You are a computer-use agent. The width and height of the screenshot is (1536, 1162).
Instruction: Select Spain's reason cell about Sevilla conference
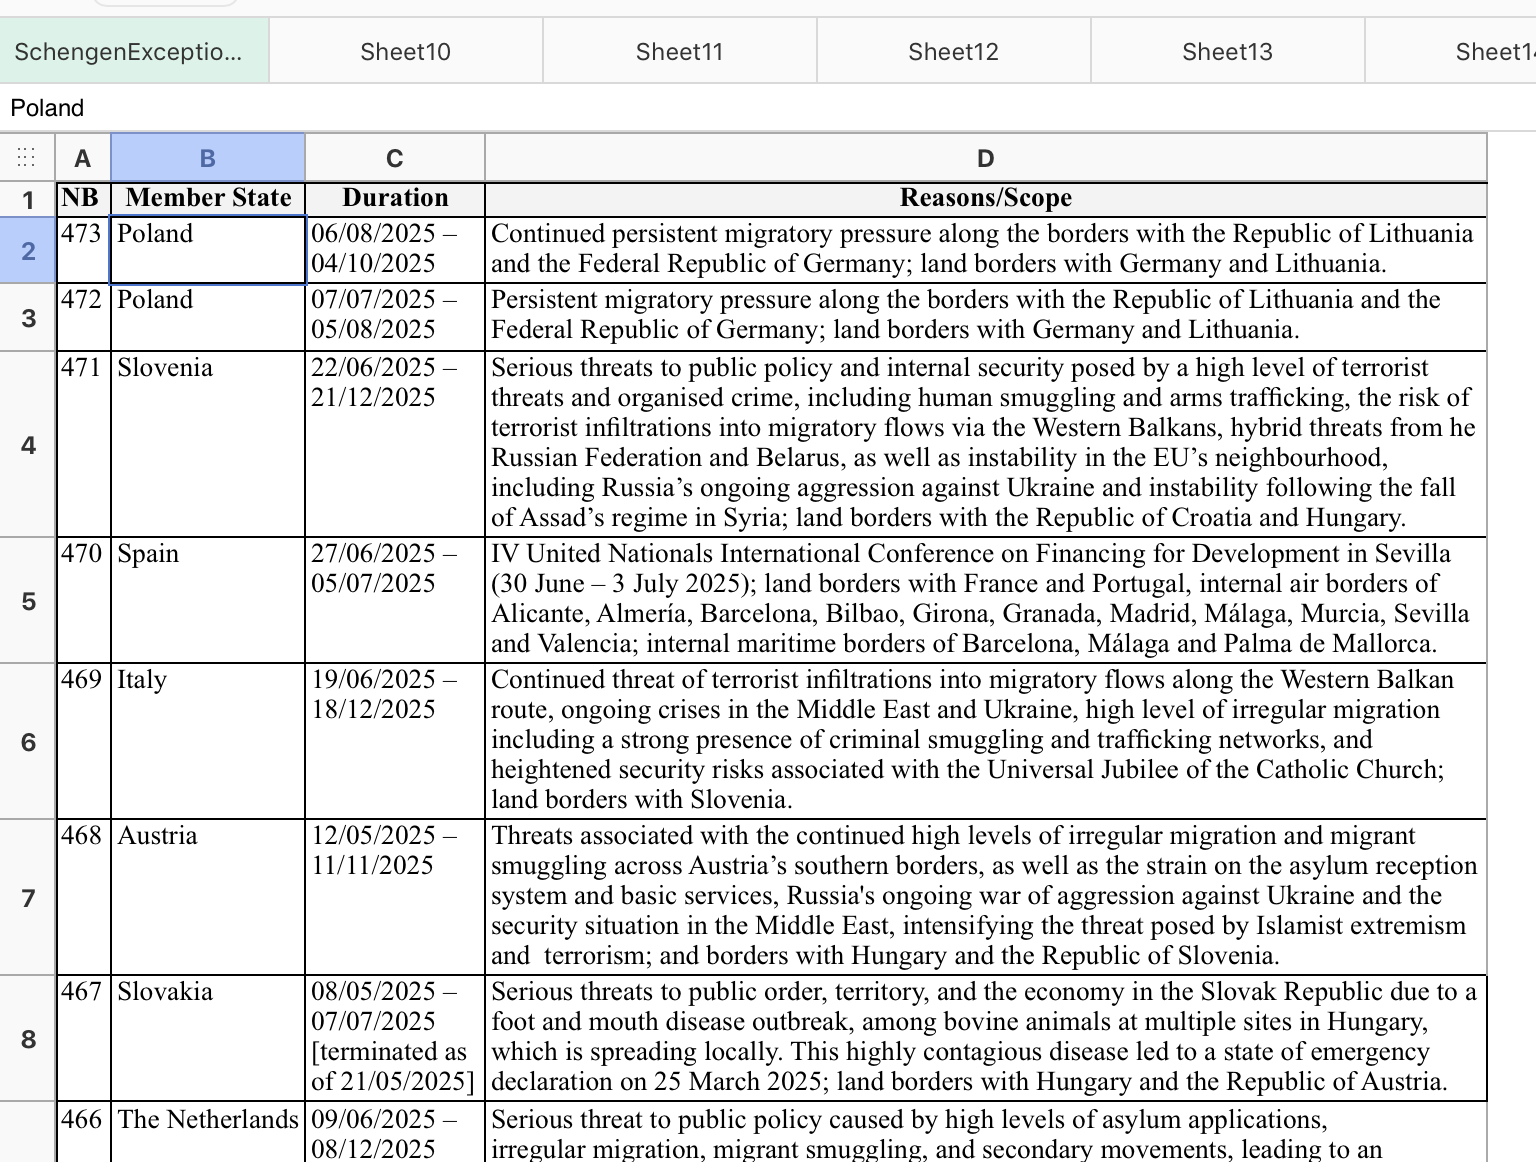tap(986, 600)
